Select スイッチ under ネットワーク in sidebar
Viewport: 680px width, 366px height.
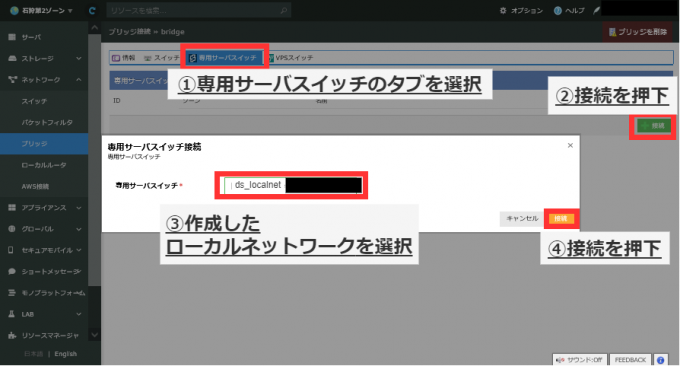coord(44,101)
